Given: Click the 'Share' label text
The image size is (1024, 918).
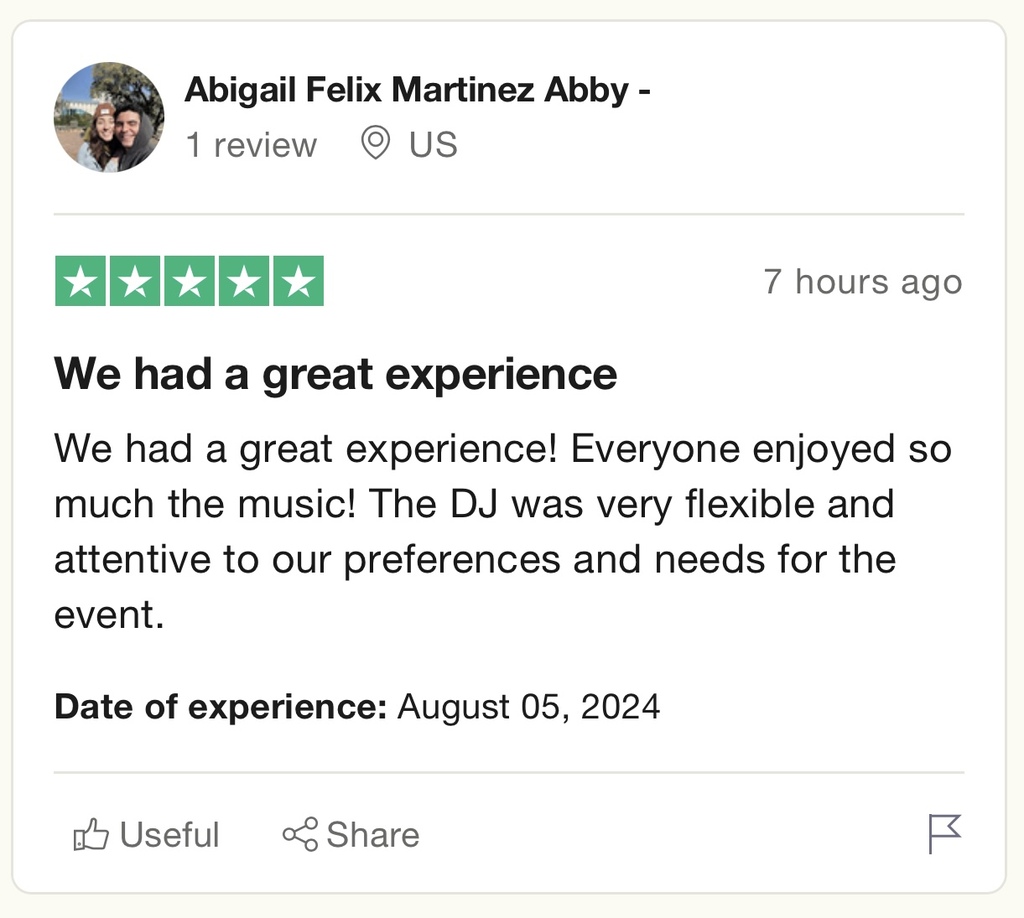Looking at the screenshot, I should 373,835.
